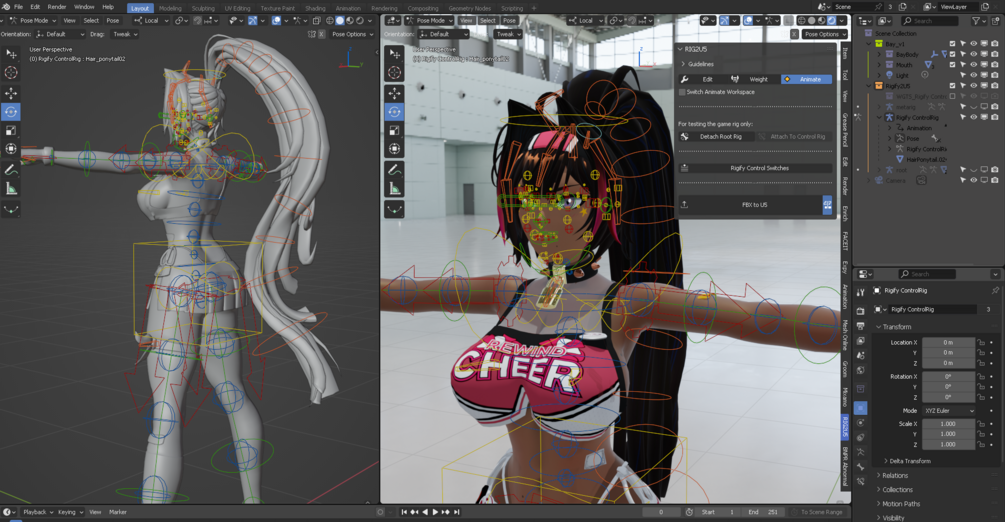Select Measure tool in left viewport

[x=11, y=189]
